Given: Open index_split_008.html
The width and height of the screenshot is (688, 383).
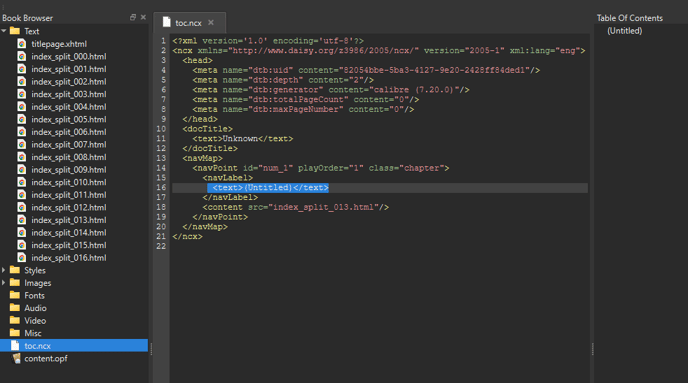Looking at the screenshot, I should pos(68,157).
